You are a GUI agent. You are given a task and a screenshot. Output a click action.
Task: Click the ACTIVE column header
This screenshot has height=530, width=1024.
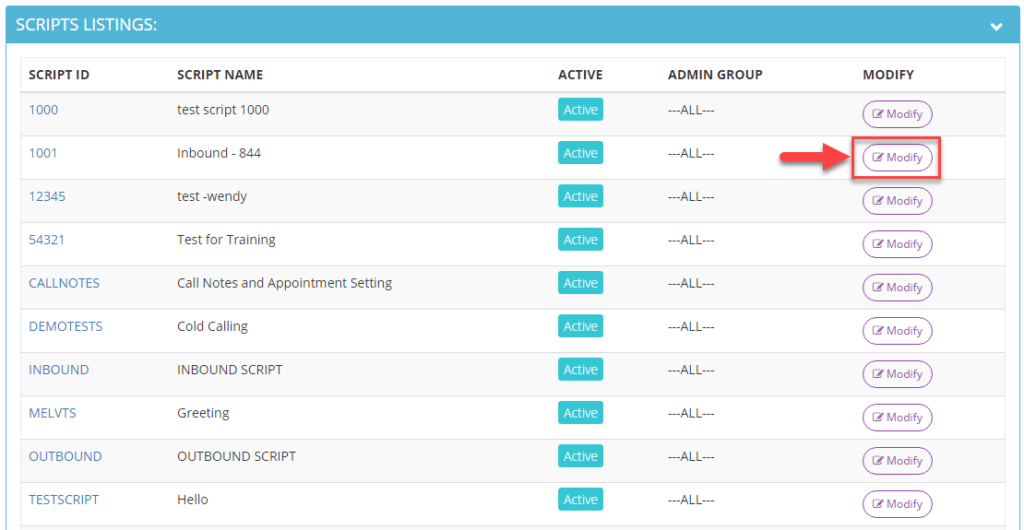tap(581, 75)
